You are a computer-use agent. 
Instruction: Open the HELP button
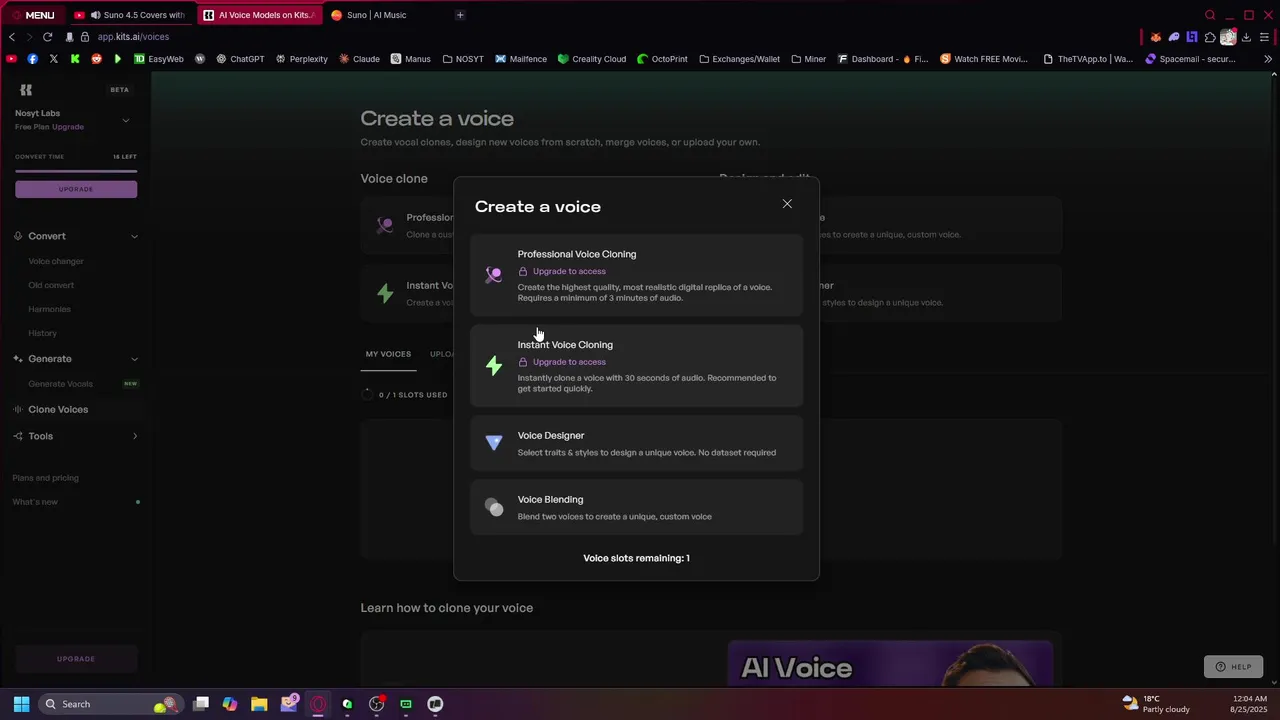coord(1233,667)
